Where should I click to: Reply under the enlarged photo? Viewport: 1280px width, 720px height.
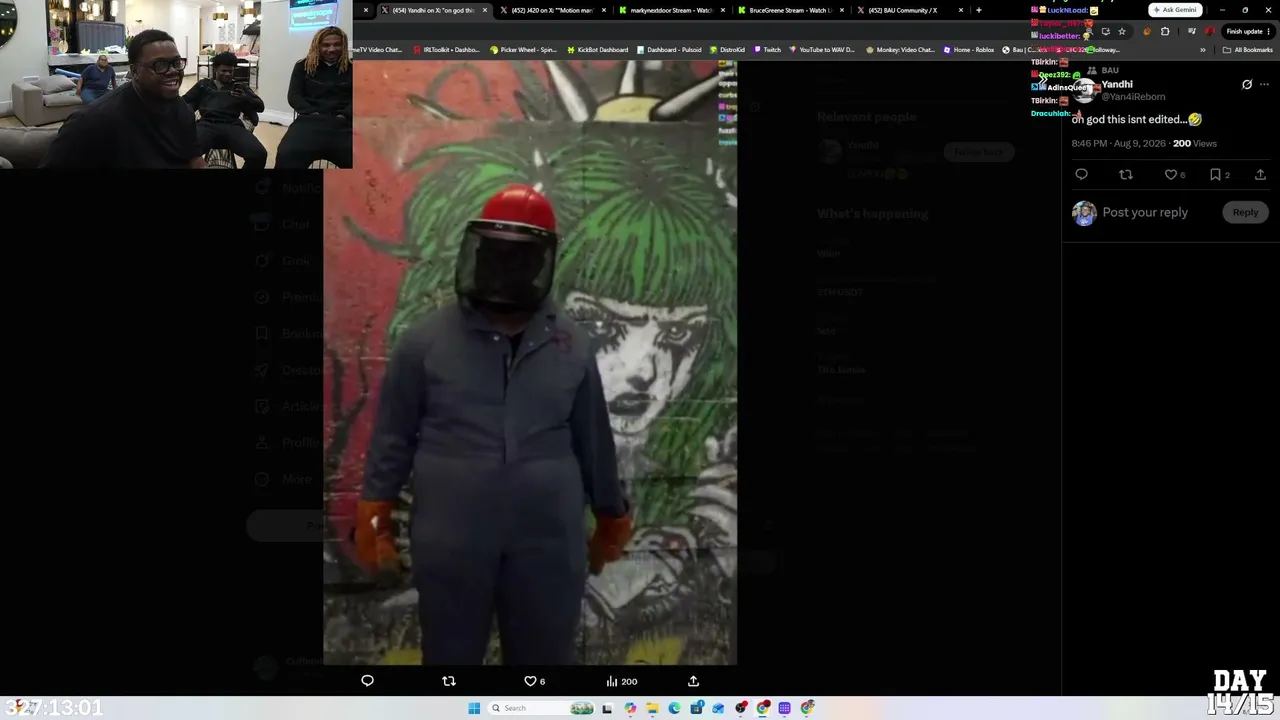(367, 681)
